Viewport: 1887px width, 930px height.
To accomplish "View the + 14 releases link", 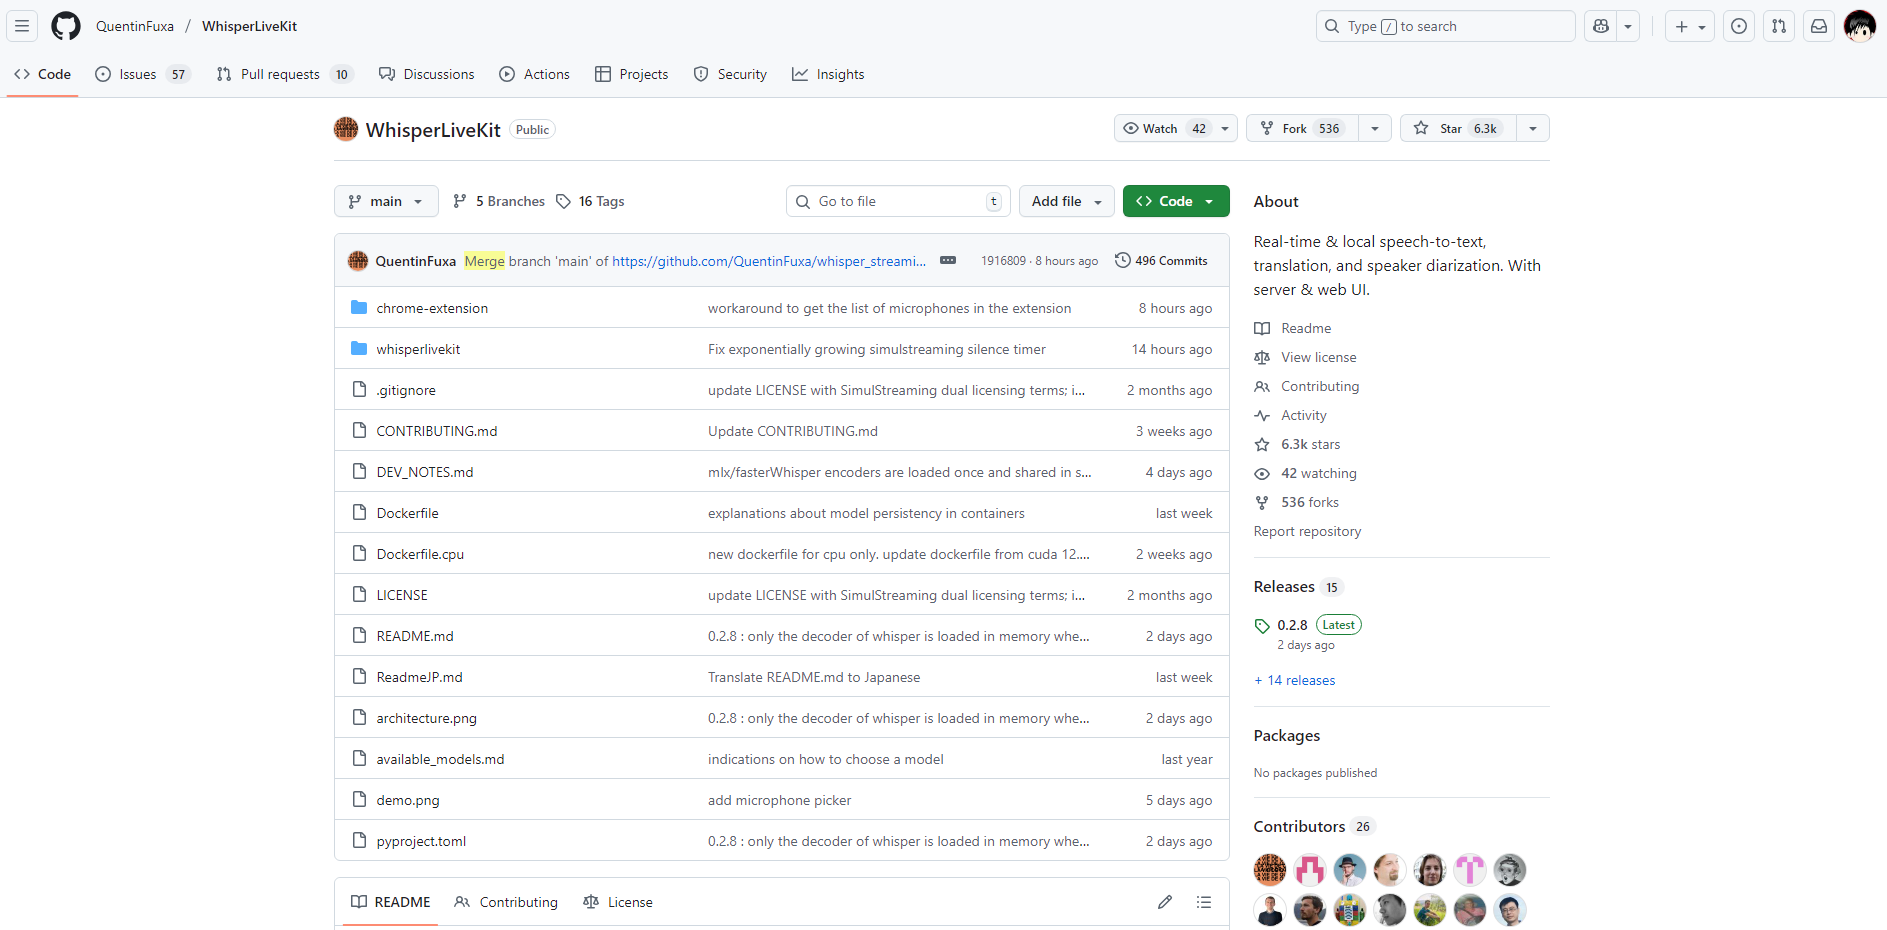I will point(1294,679).
